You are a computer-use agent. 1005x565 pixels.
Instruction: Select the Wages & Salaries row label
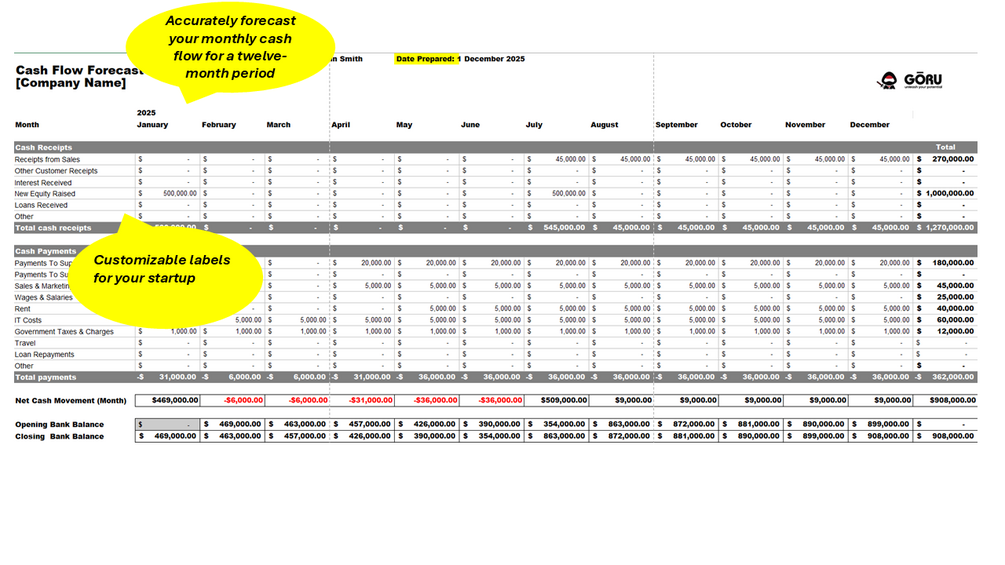point(44,297)
